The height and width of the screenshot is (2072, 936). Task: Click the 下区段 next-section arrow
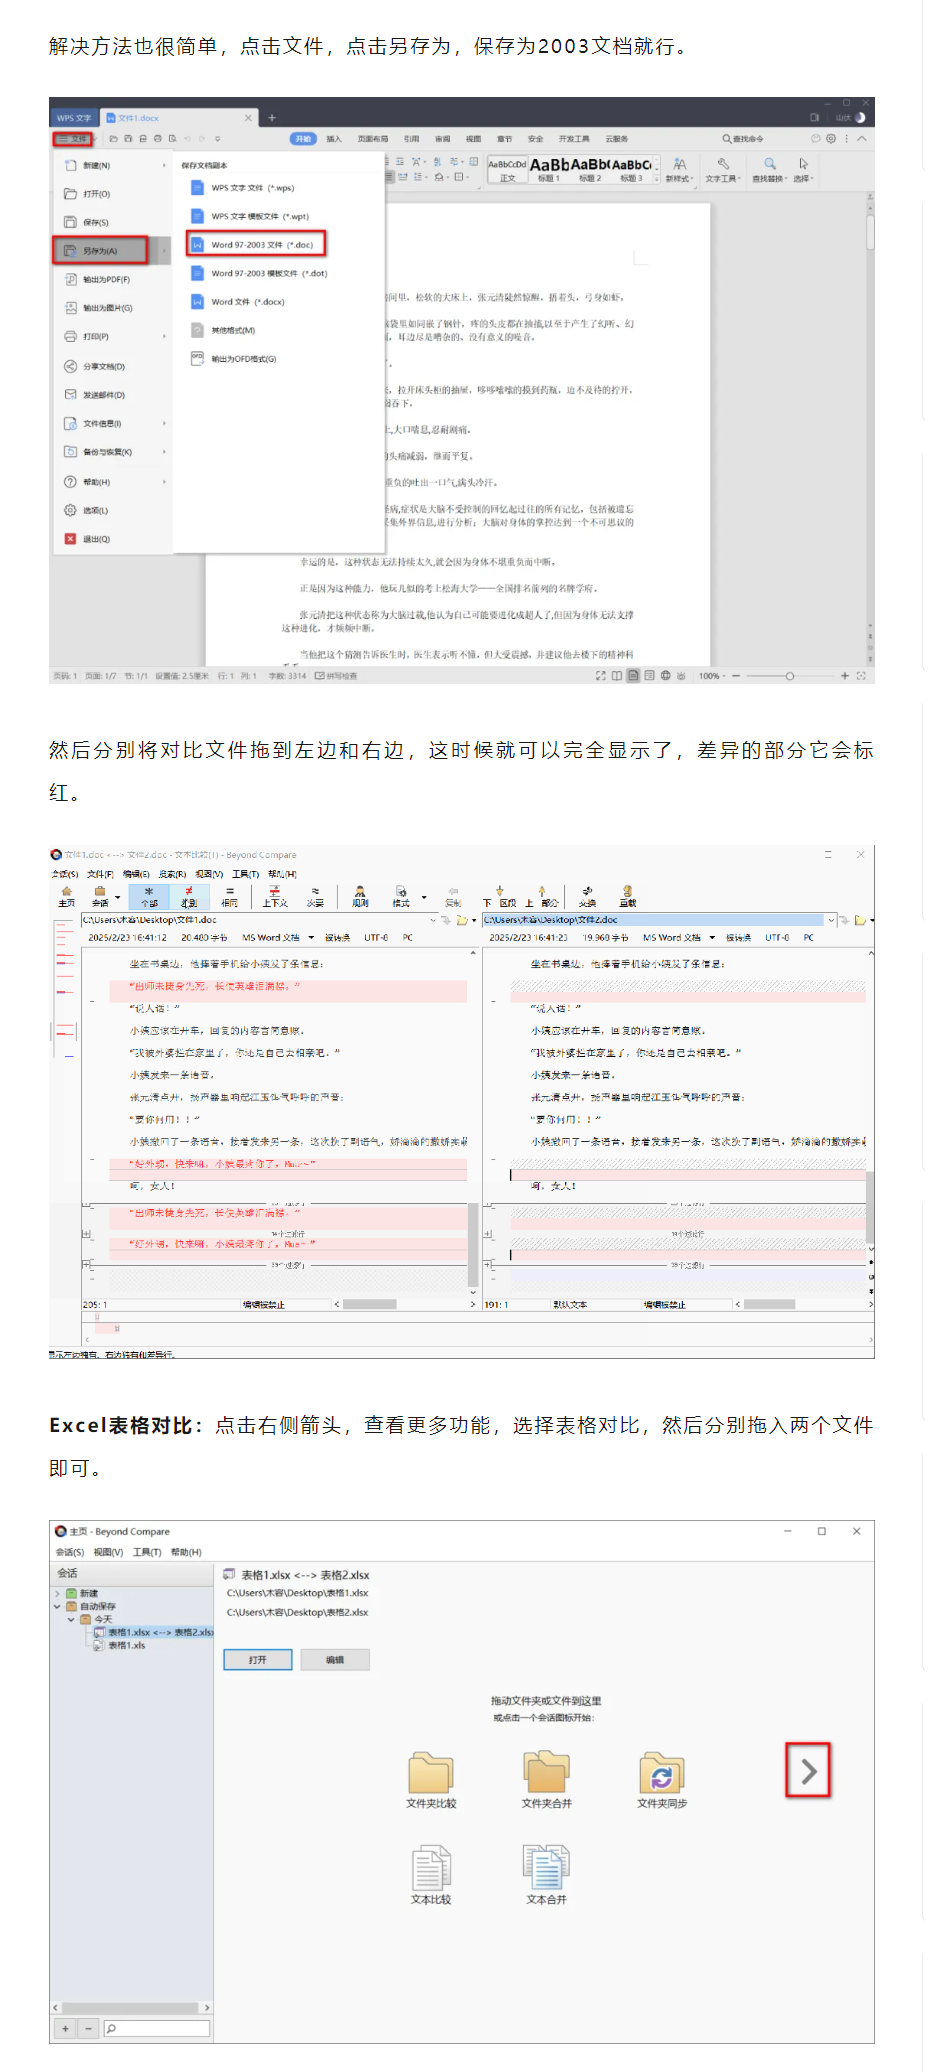500,895
